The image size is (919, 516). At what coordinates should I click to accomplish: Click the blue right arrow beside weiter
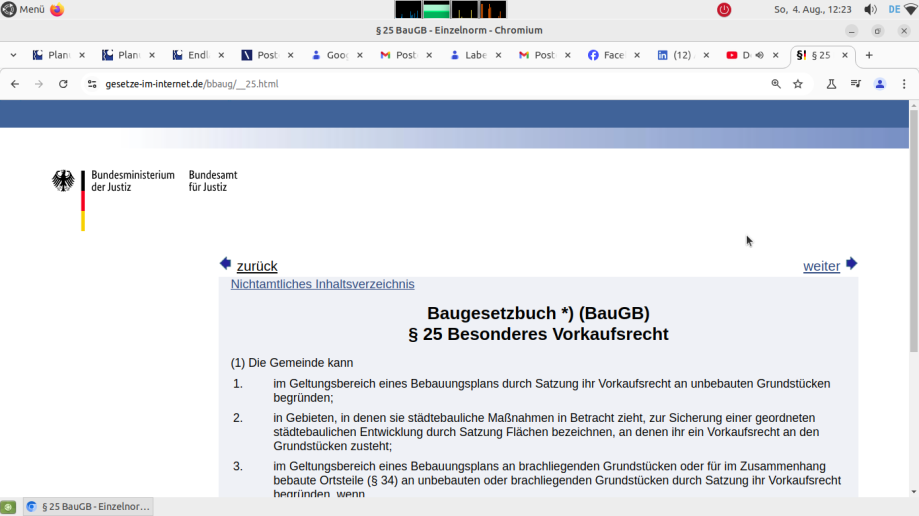point(851,264)
